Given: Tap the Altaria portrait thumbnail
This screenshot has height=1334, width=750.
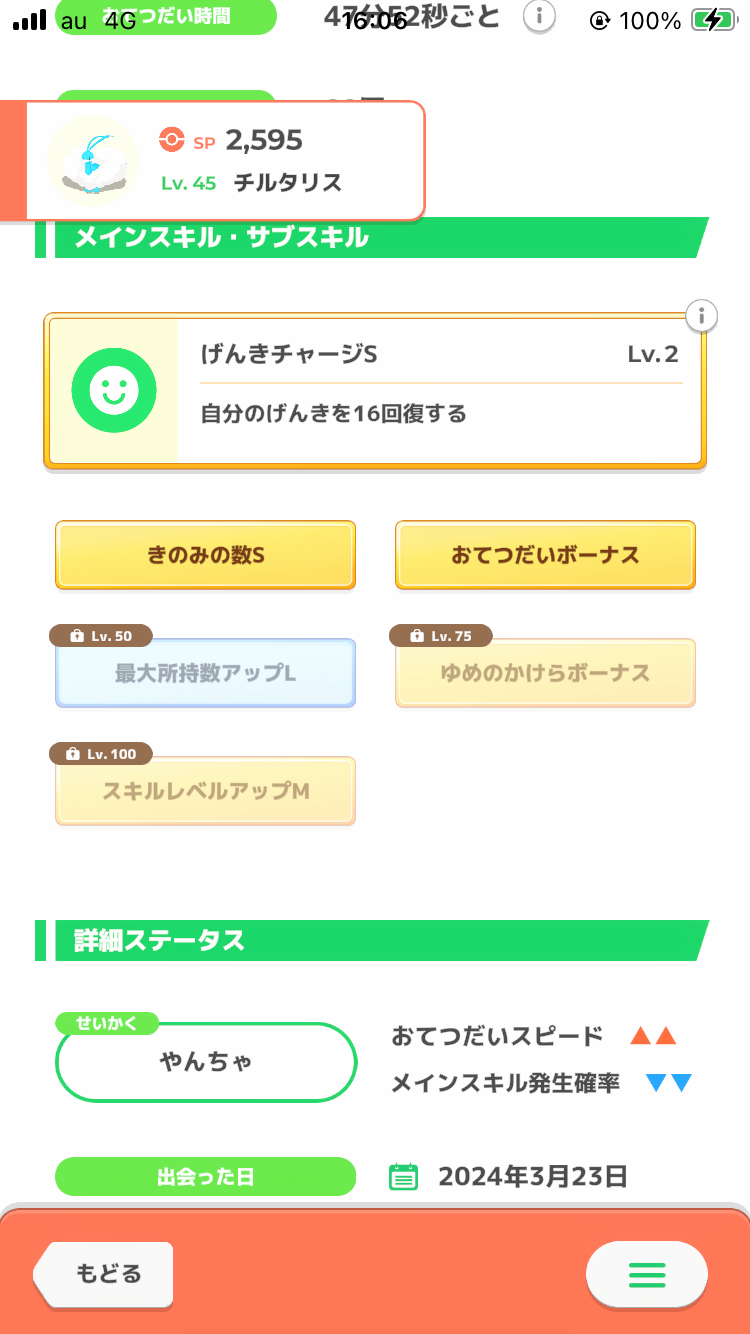Looking at the screenshot, I should 93,161.
